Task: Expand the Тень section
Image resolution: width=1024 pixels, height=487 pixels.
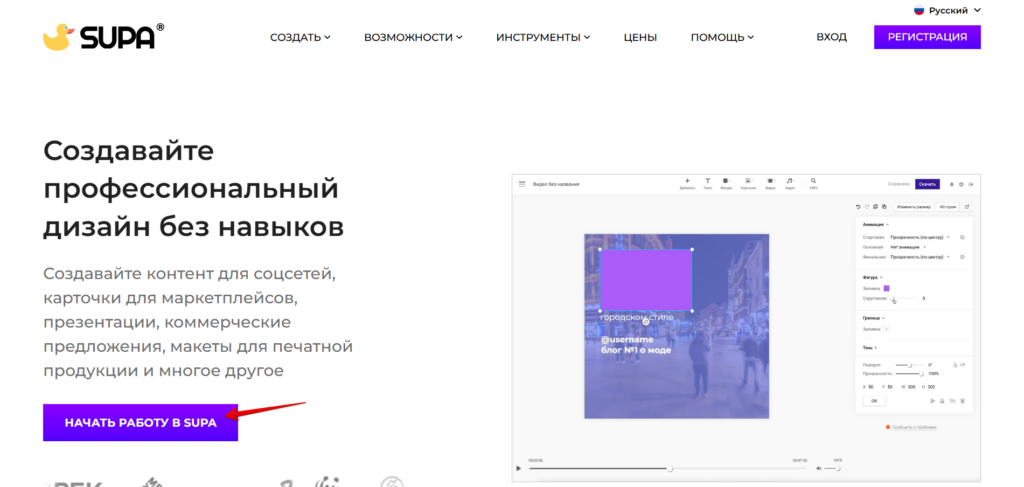Action: pos(870,348)
